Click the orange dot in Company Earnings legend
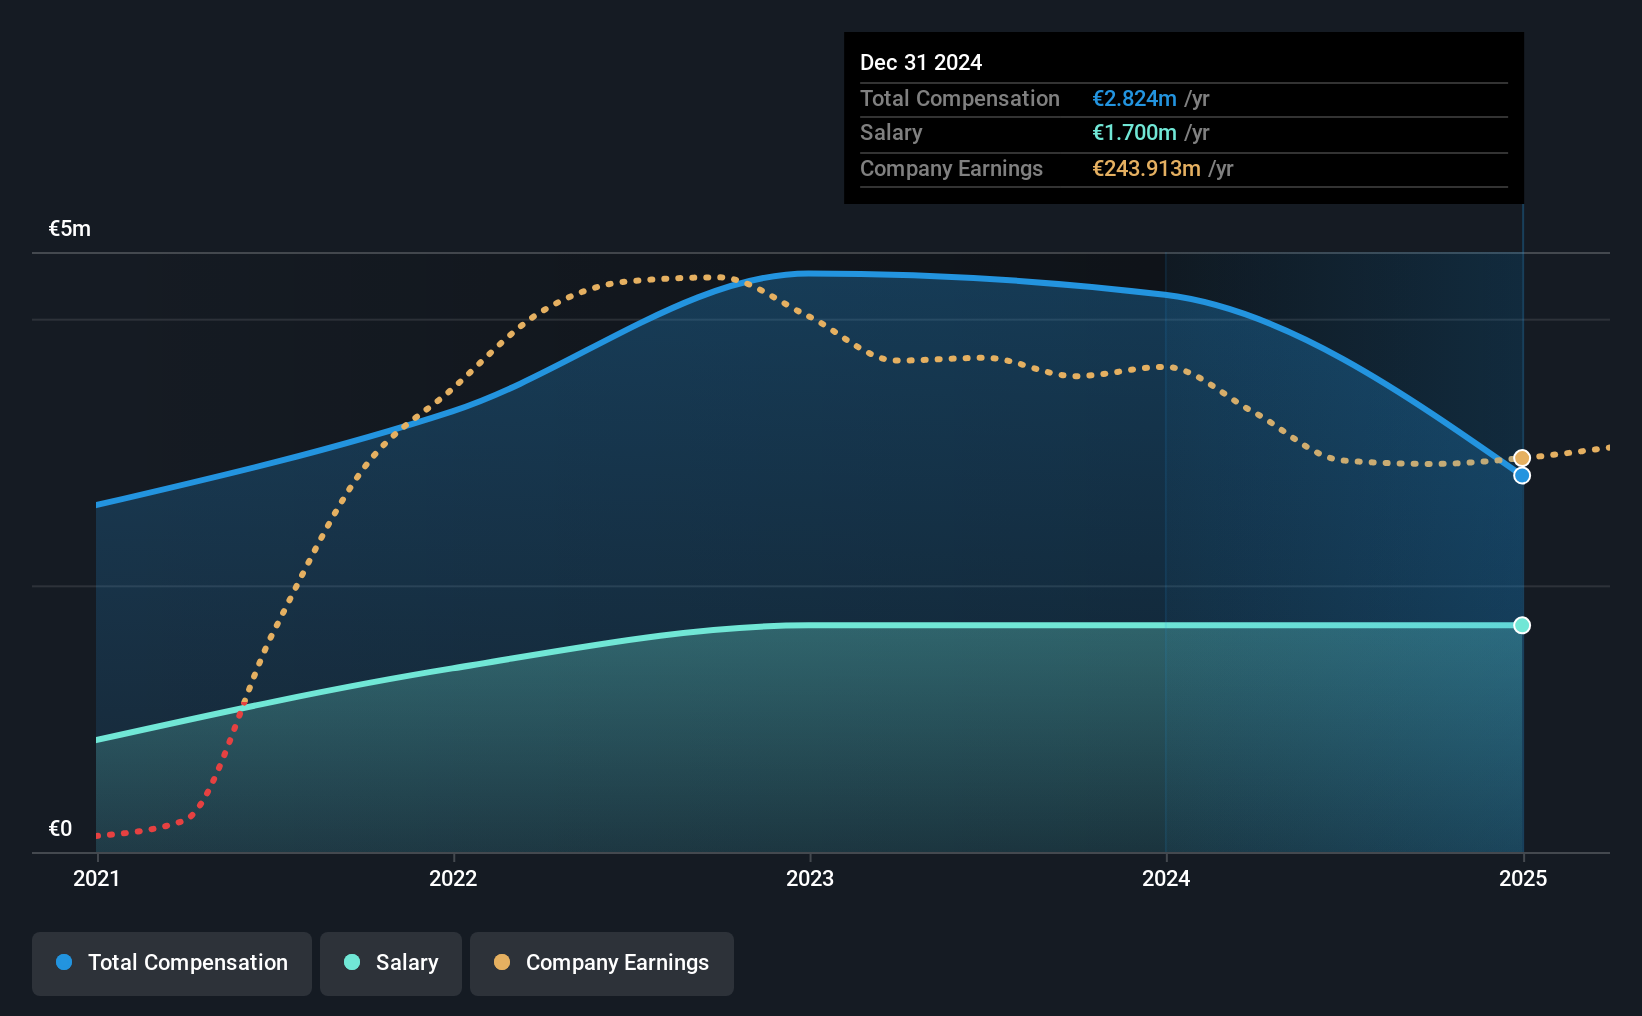 point(502,962)
